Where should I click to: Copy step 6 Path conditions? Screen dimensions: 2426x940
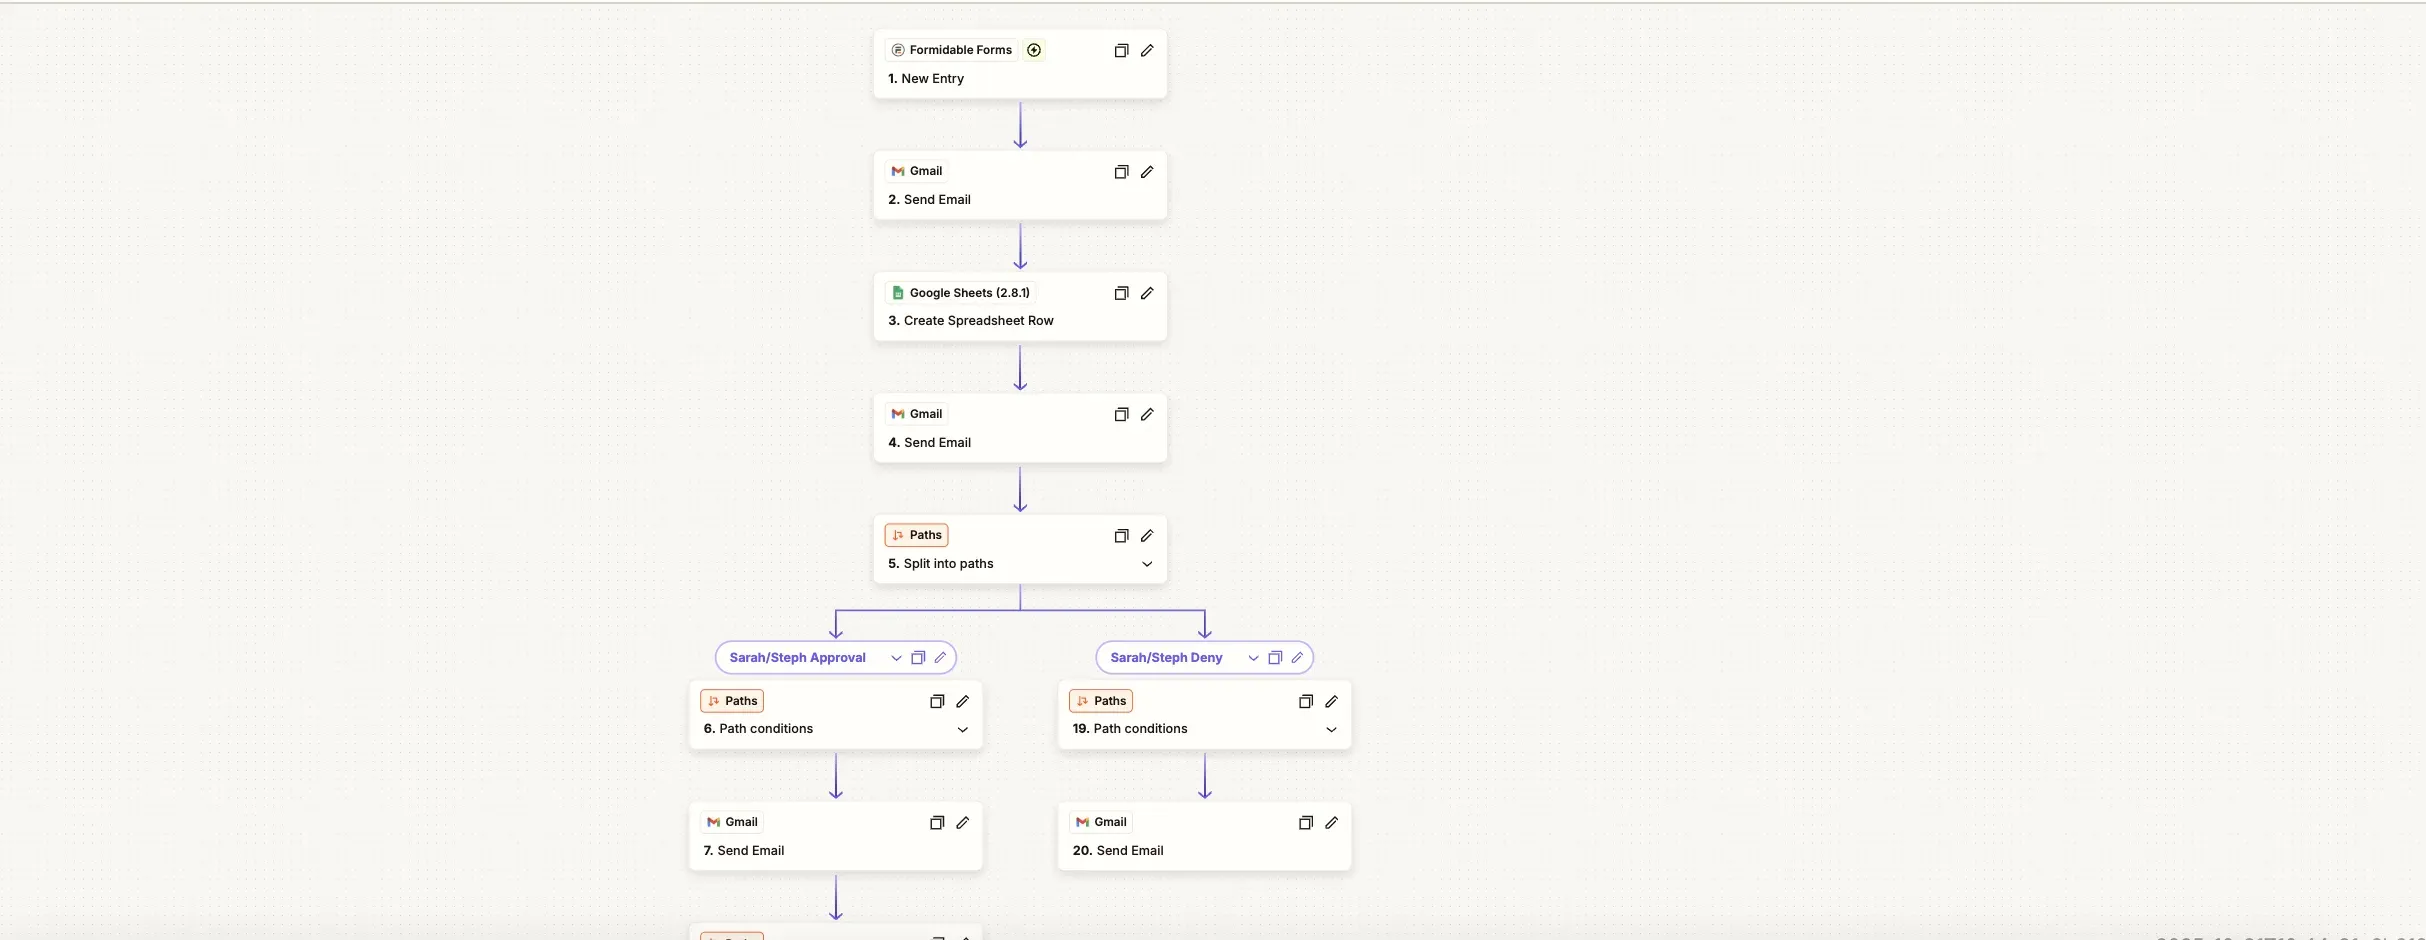tap(937, 701)
